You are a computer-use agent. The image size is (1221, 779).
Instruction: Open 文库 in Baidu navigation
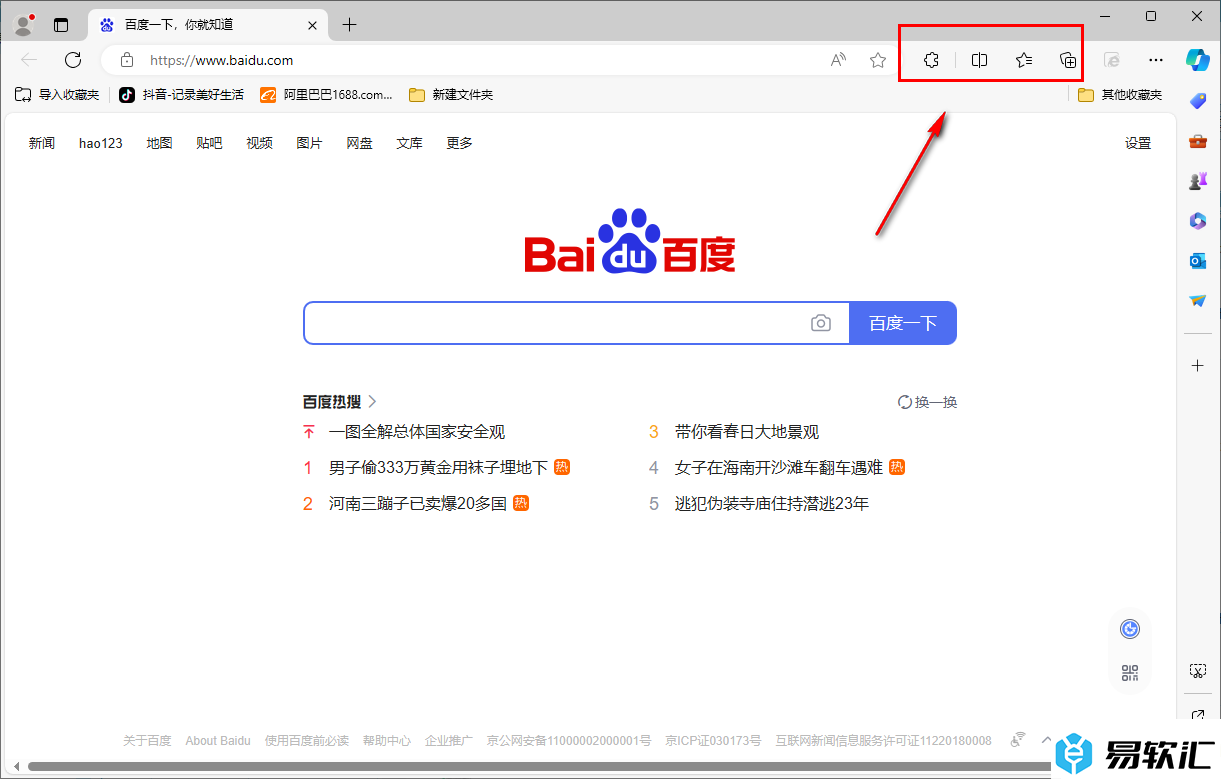tap(409, 143)
